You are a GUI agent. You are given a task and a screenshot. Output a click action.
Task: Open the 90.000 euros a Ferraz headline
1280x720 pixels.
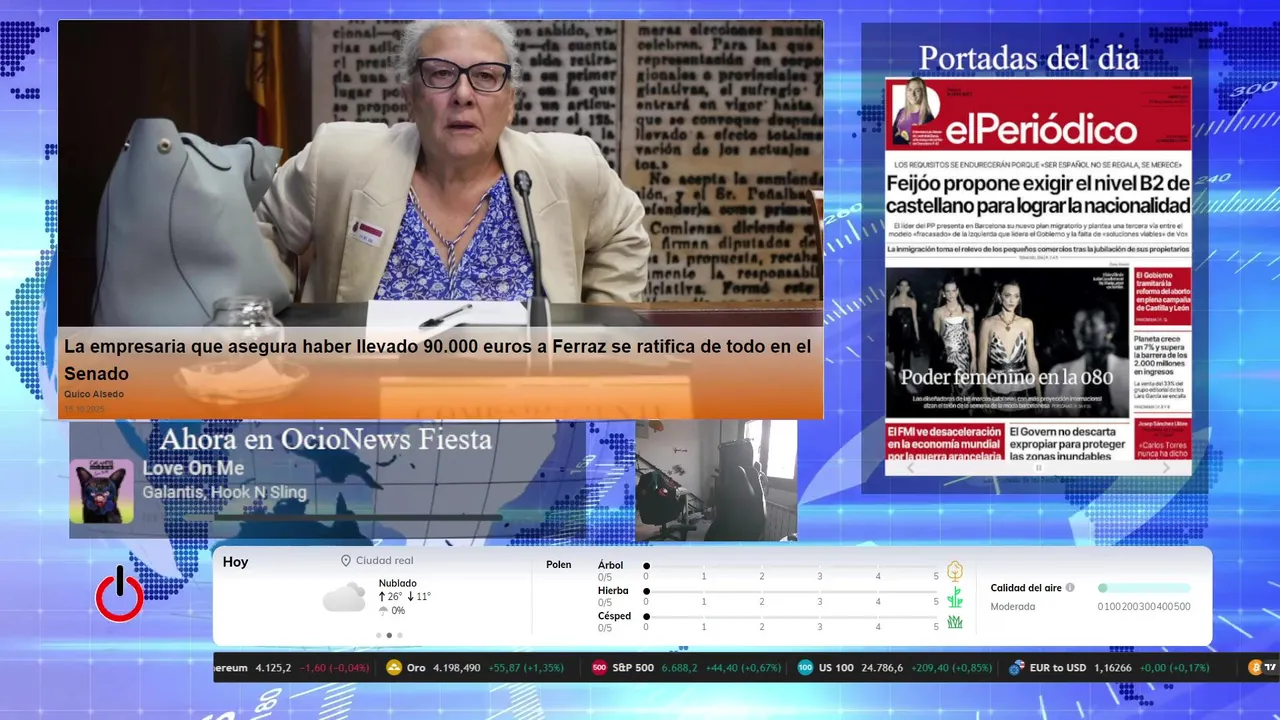coord(438,360)
